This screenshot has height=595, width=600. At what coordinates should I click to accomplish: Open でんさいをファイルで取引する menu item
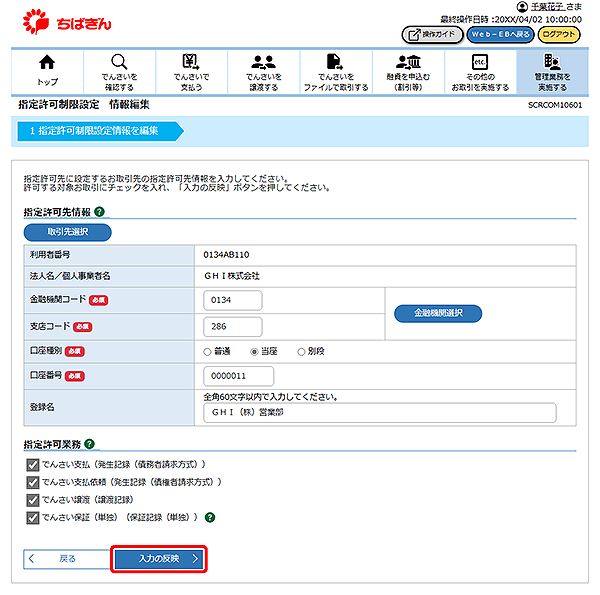(336, 72)
